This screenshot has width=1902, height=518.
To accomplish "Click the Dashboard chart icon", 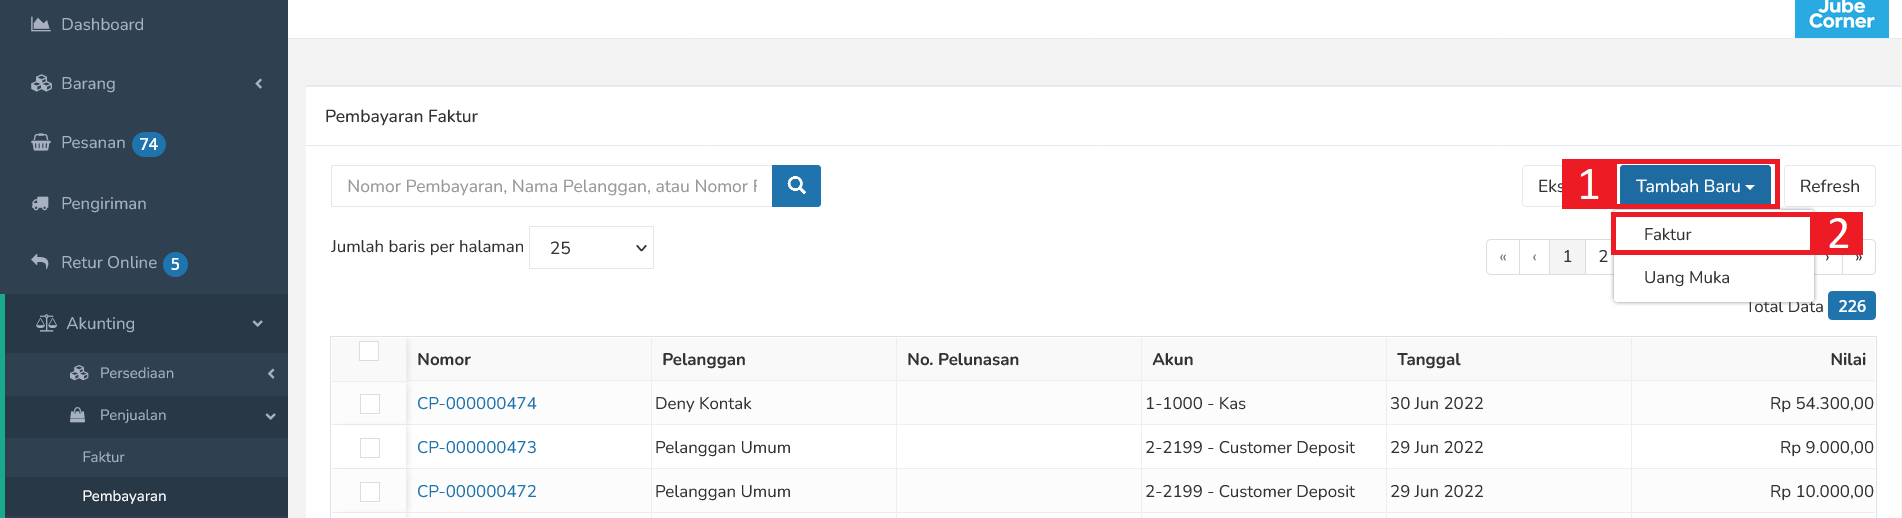I will click(41, 24).
